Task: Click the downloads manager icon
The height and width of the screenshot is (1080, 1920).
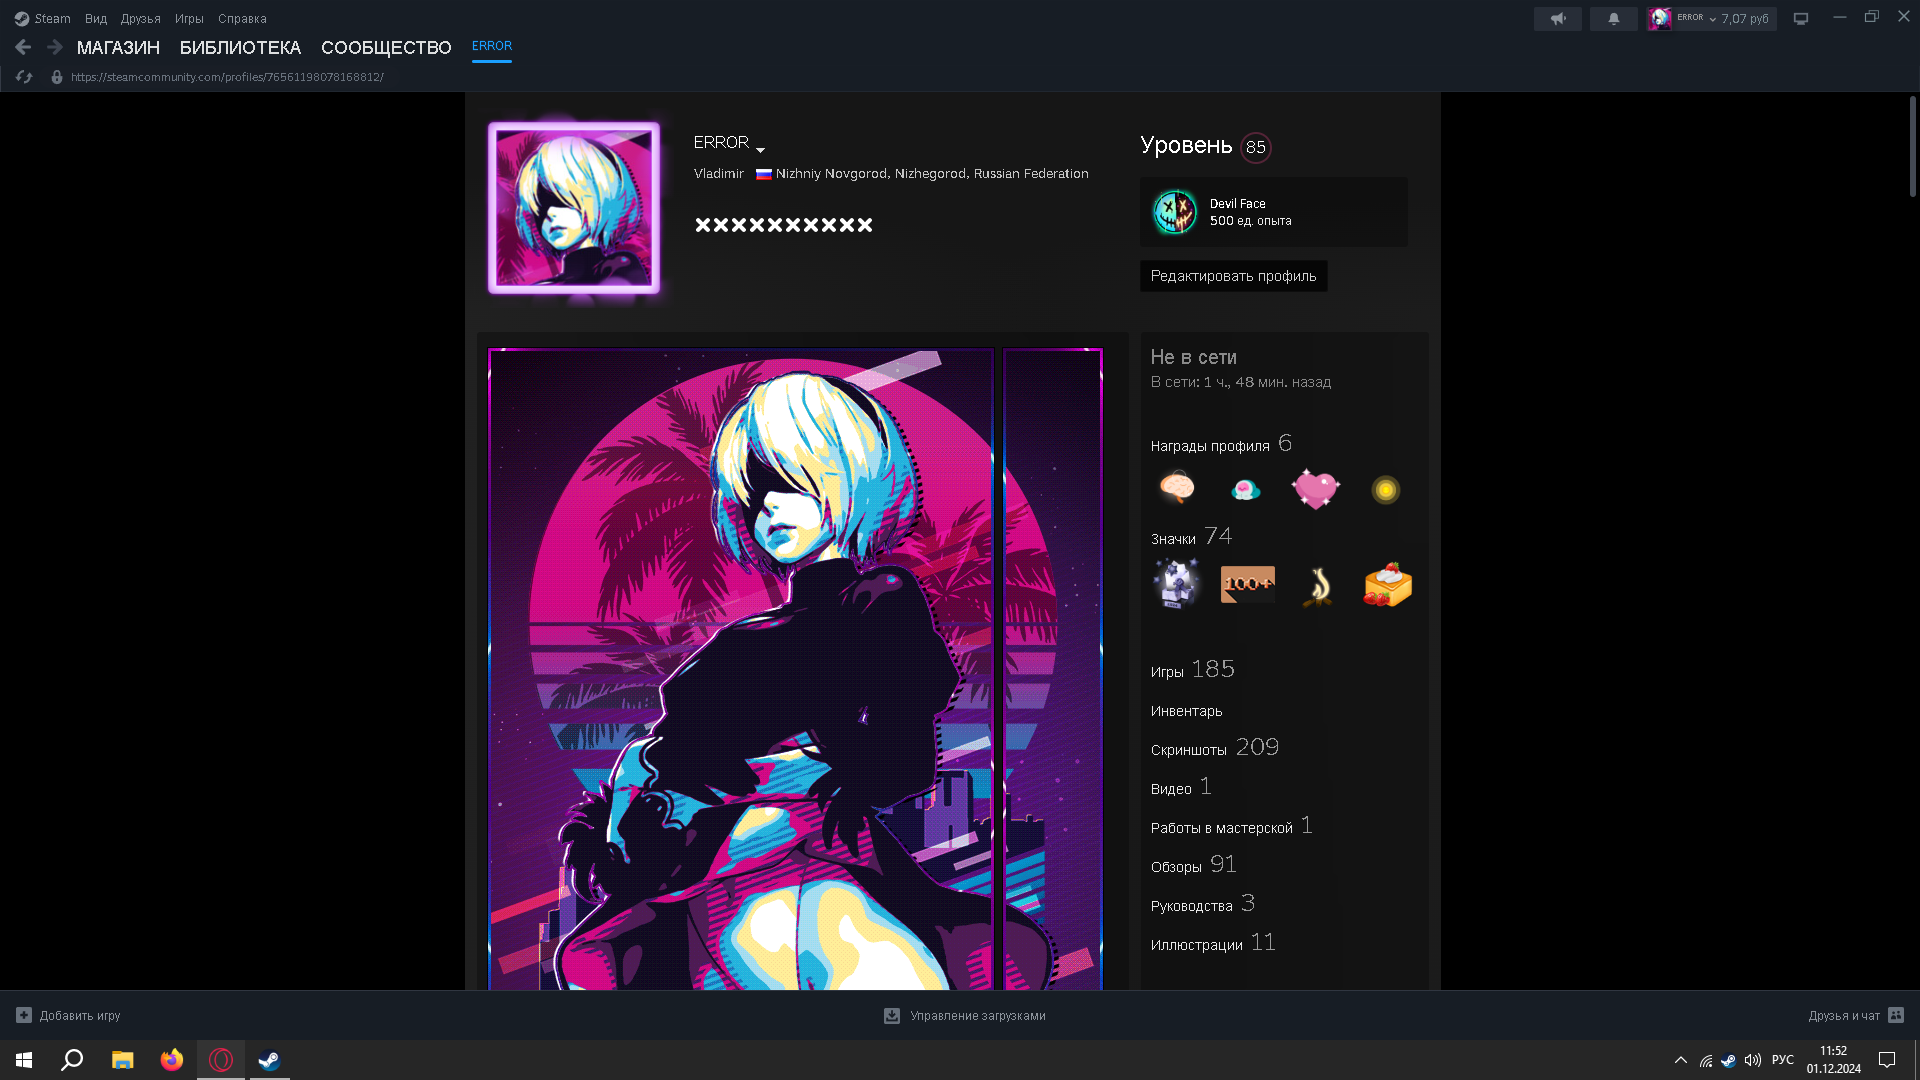Action: [x=892, y=1016]
